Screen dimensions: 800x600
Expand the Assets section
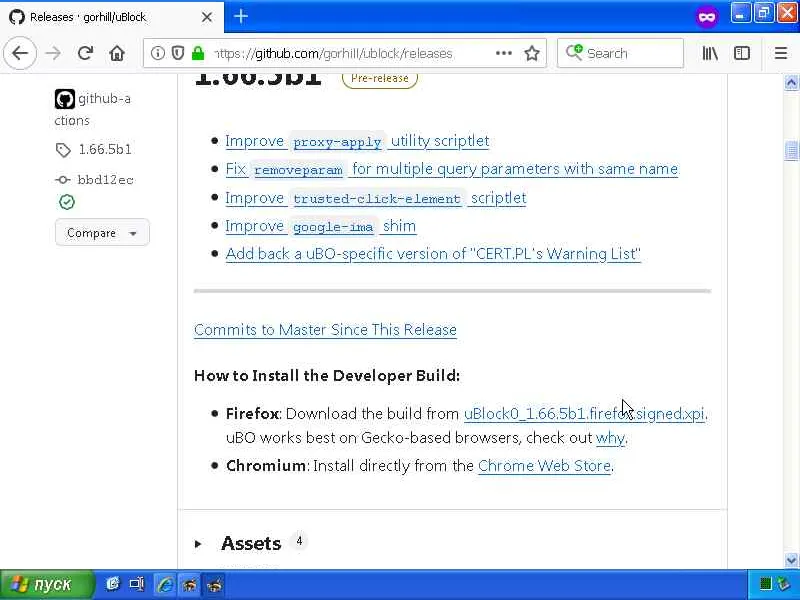[x=198, y=544]
